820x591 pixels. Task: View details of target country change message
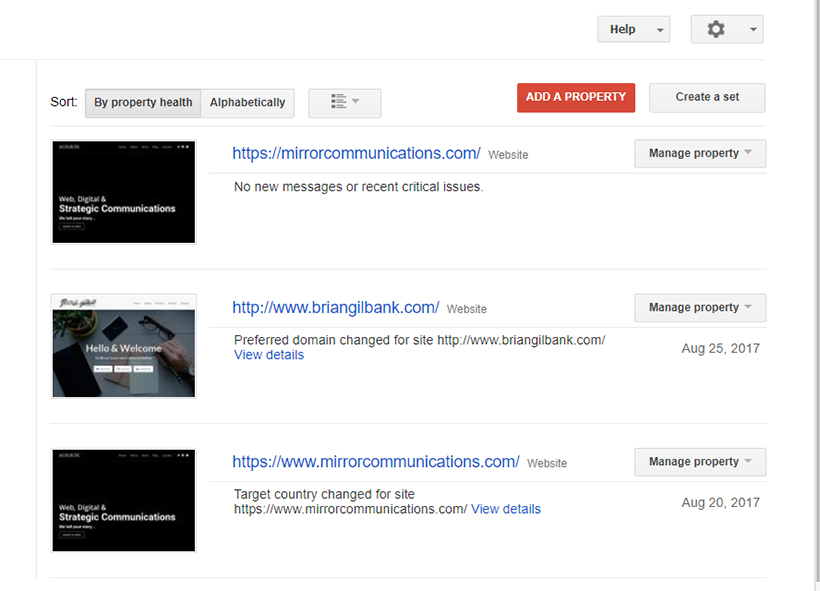506,509
